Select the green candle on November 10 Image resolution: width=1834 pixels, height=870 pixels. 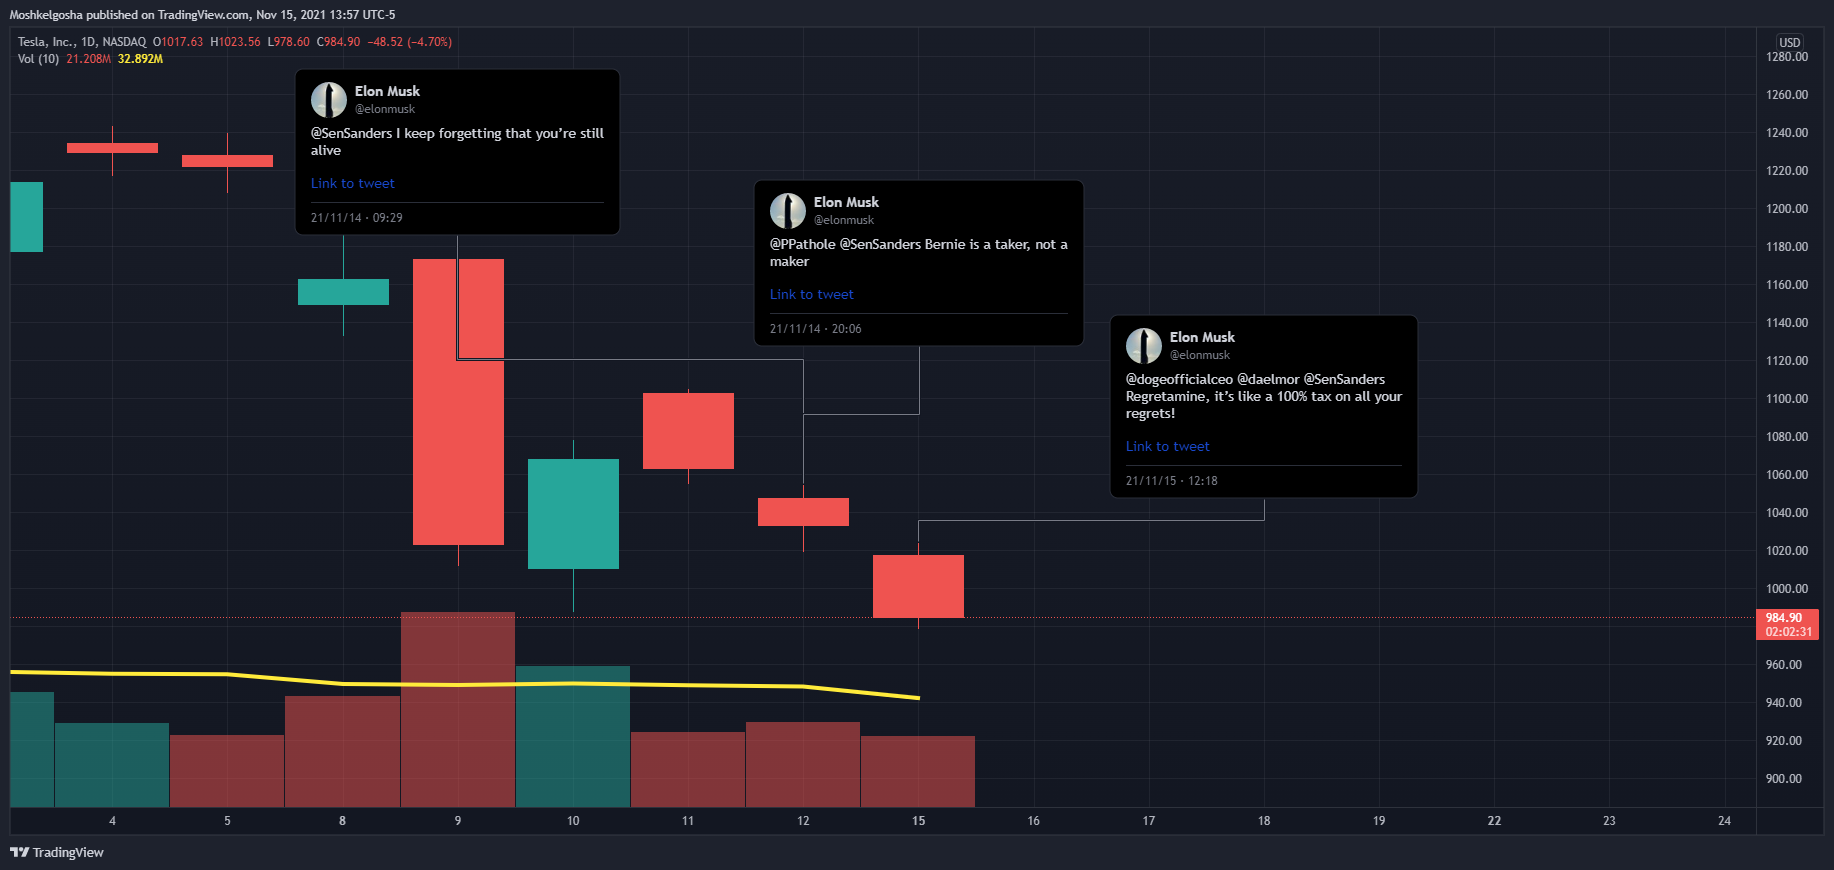(x=573, y=514)
